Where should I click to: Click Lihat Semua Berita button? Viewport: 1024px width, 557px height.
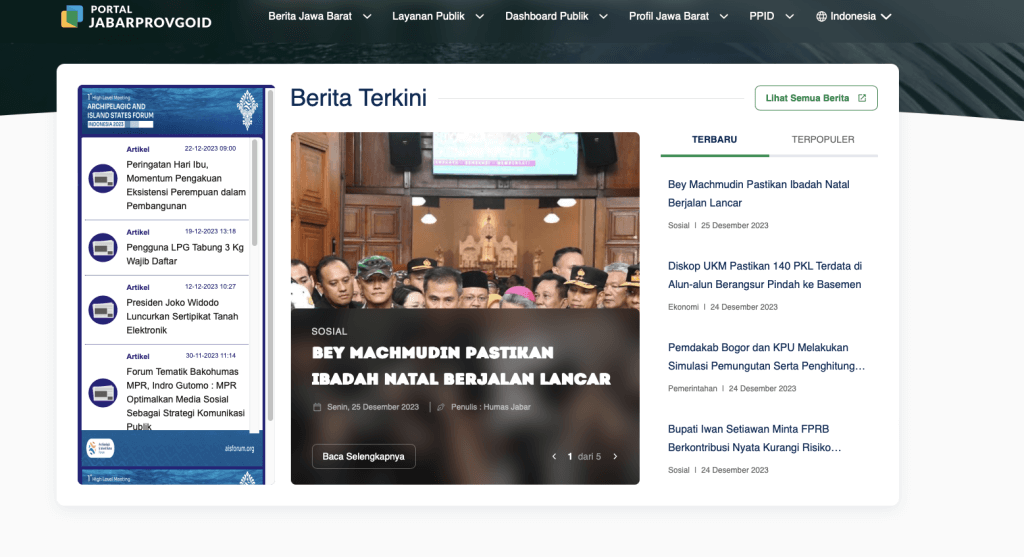[816, 98]
